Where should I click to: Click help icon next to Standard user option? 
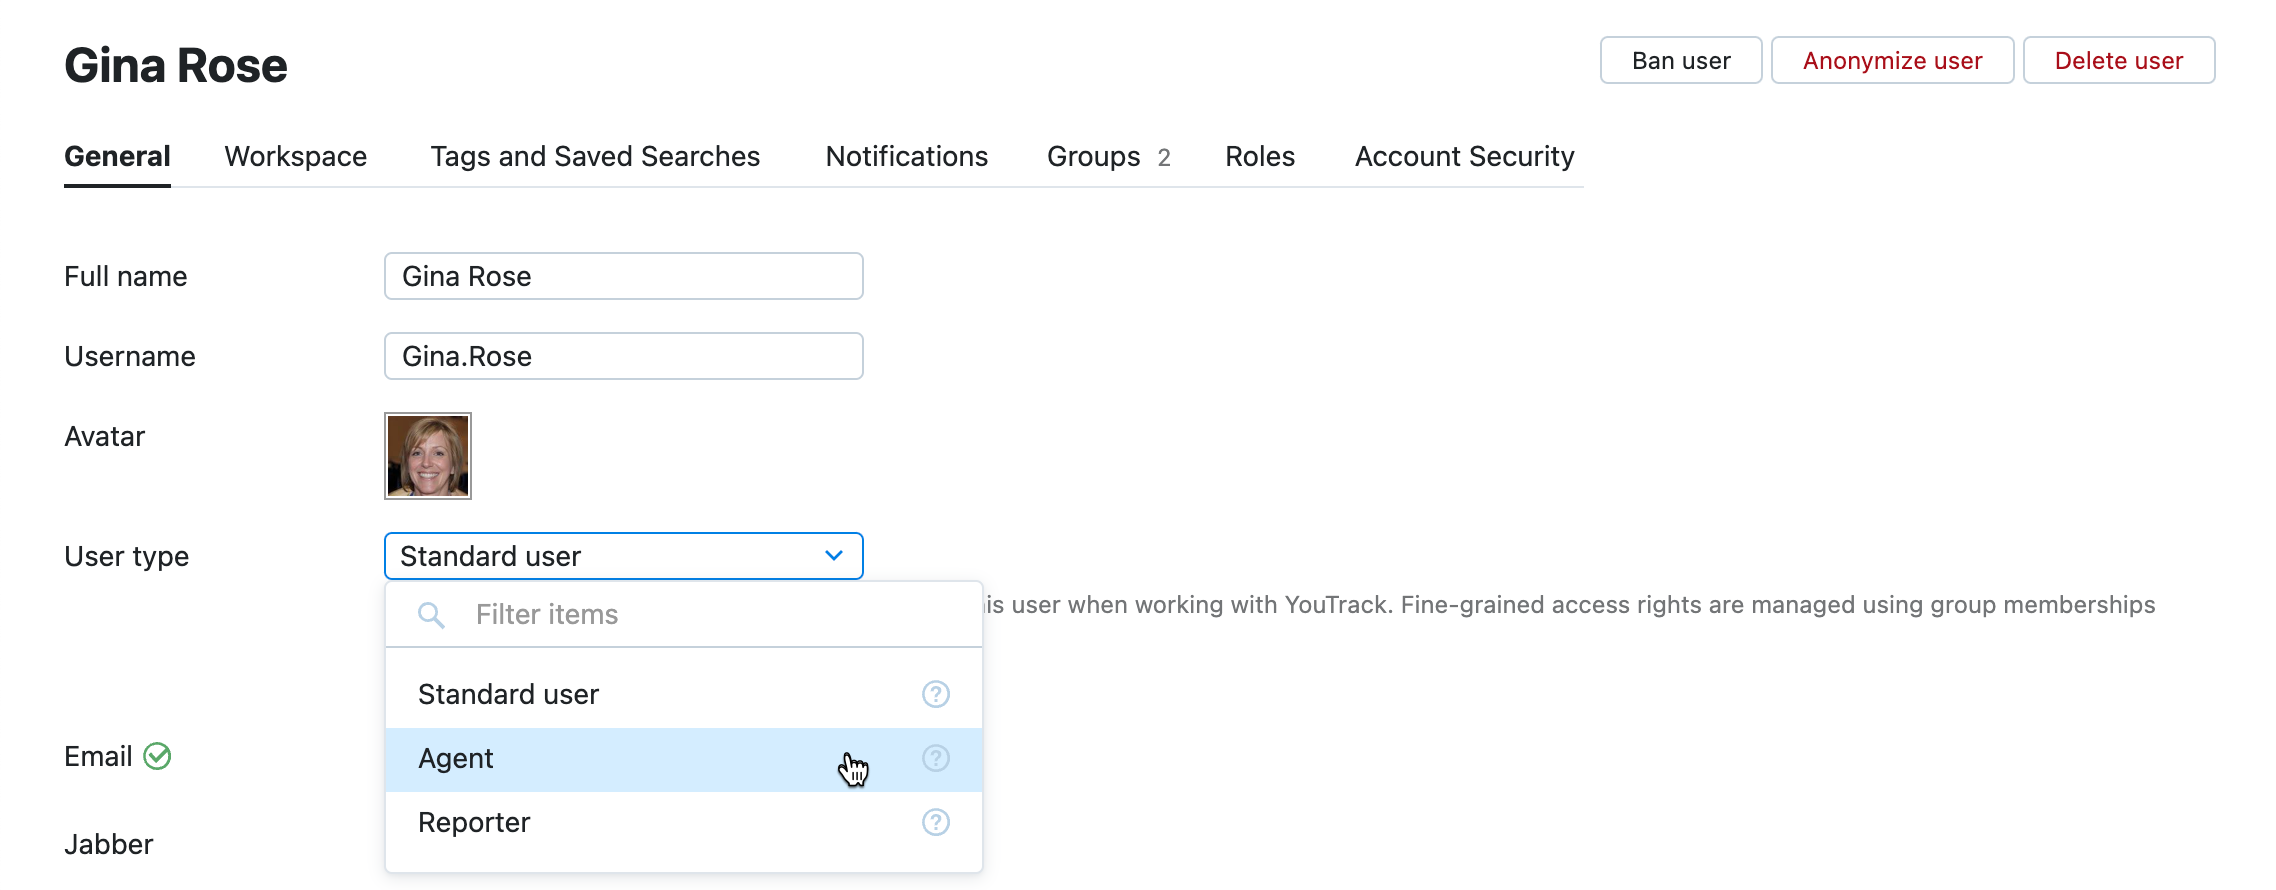935,694
